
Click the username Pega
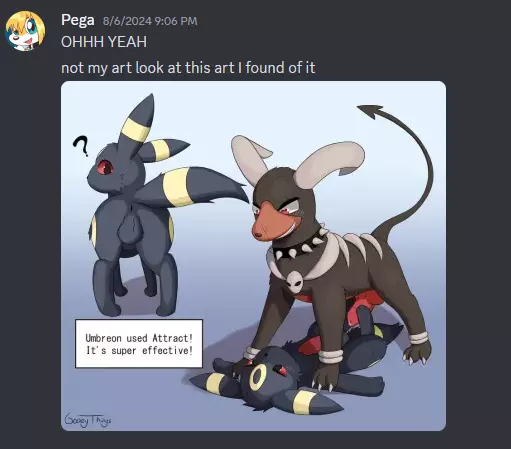pyautogui.click(x=78, y=20)
